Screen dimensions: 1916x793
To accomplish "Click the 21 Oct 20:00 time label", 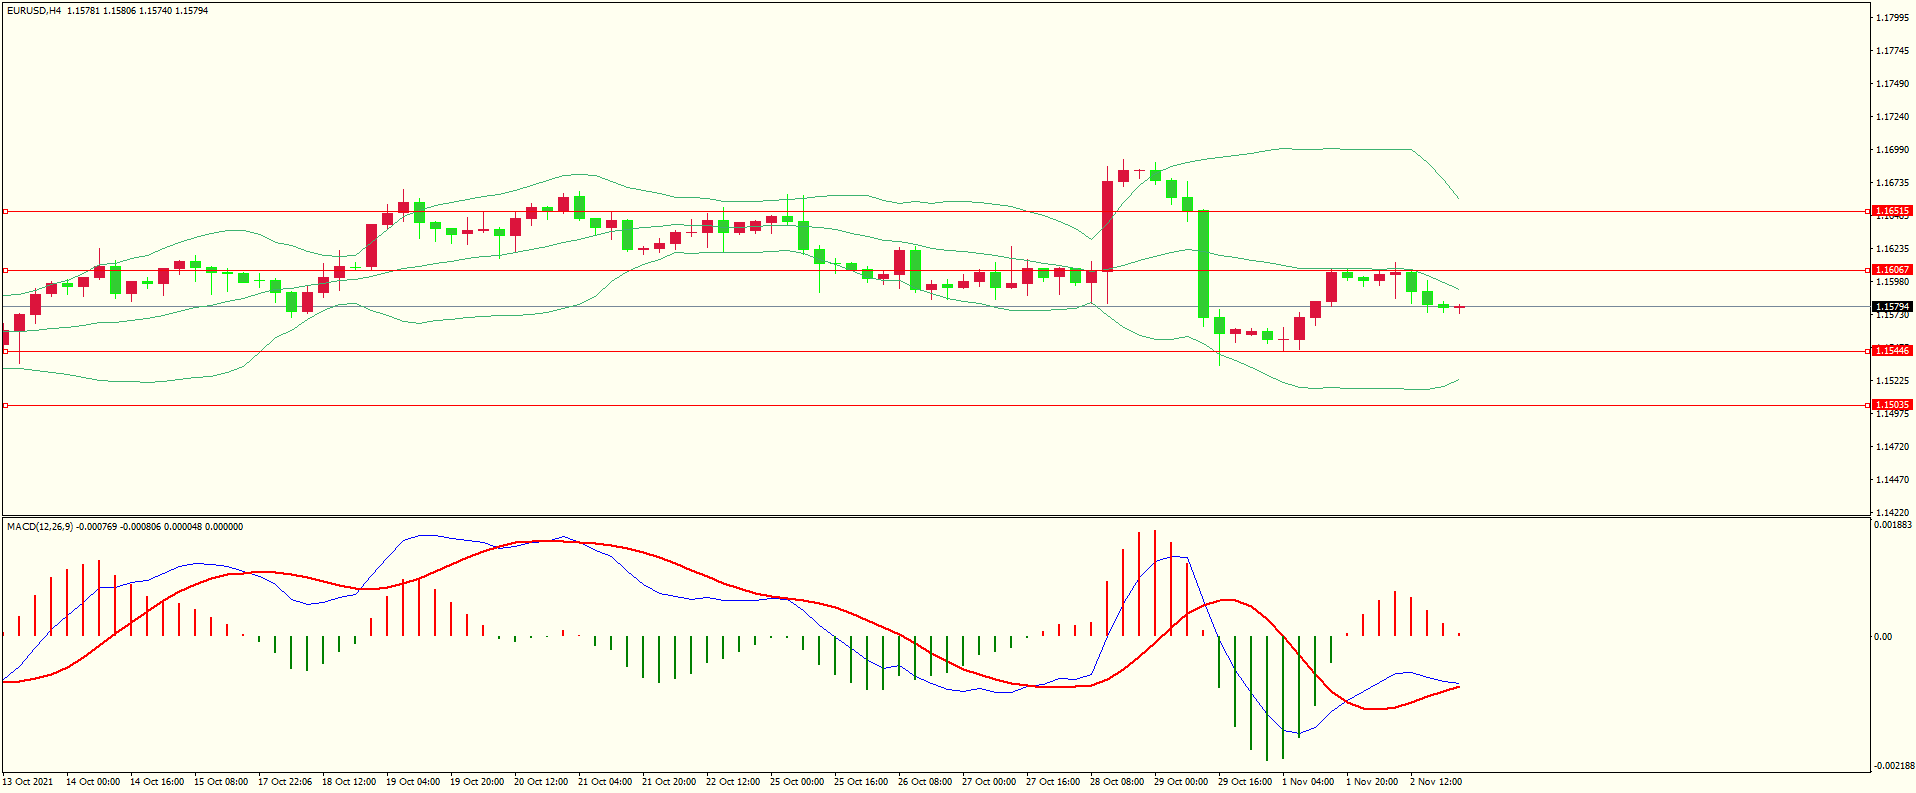I will point(669,782).
